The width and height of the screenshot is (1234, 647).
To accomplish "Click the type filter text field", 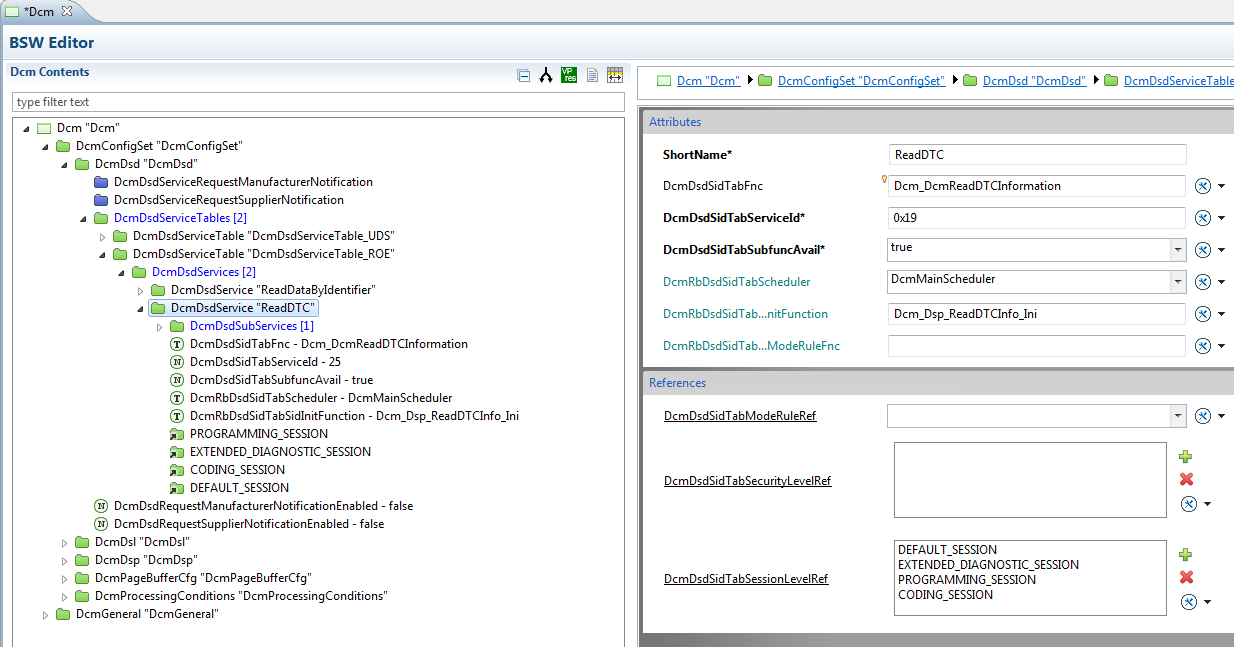I will pos(317,102).
